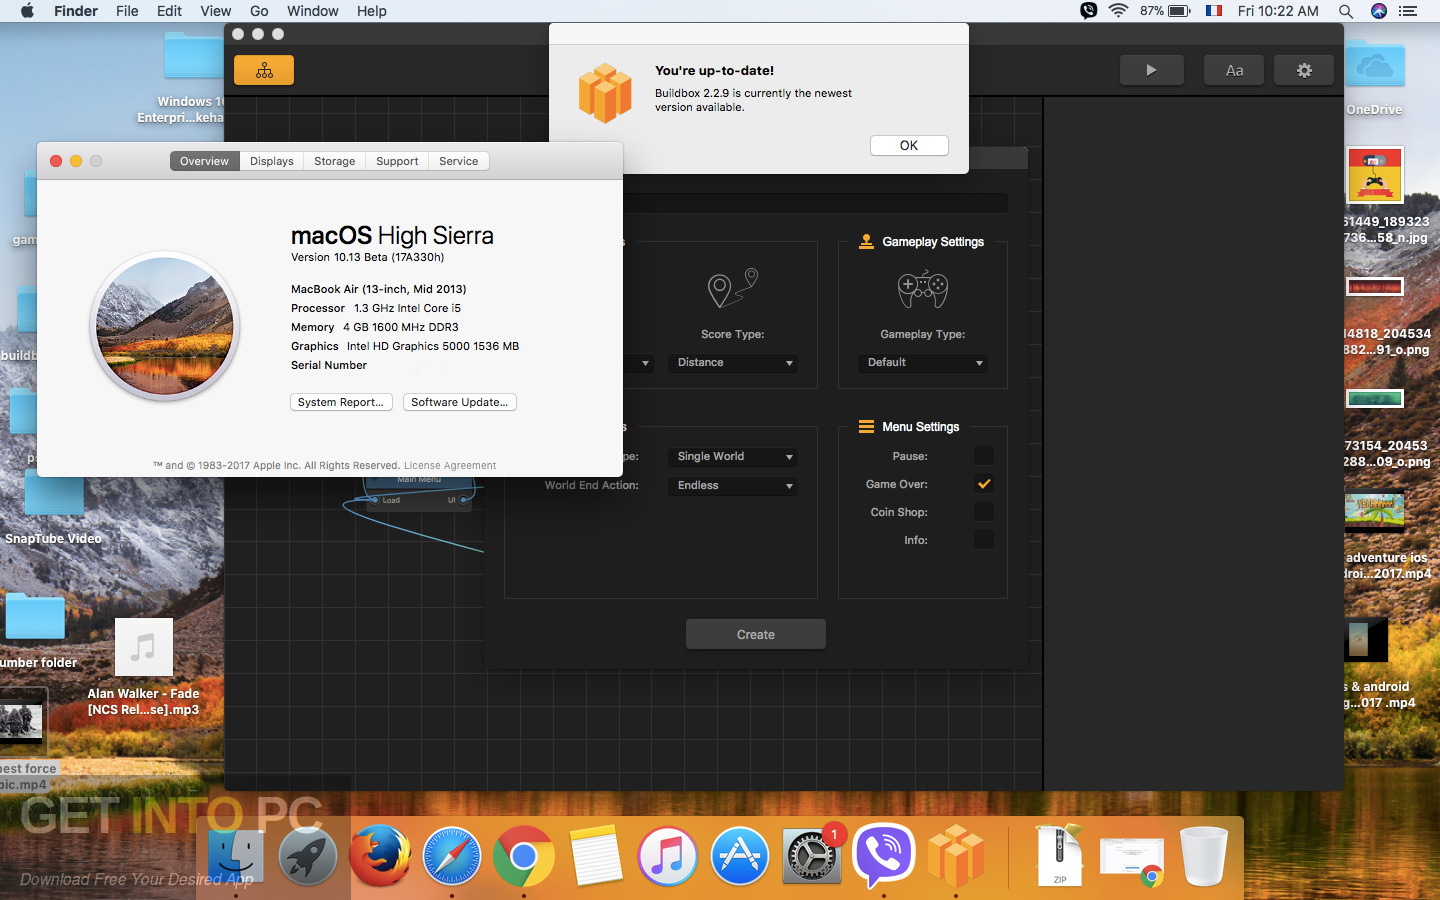Open System Preferences in the dock
The image size is (1440, 900).
(812, 856)
